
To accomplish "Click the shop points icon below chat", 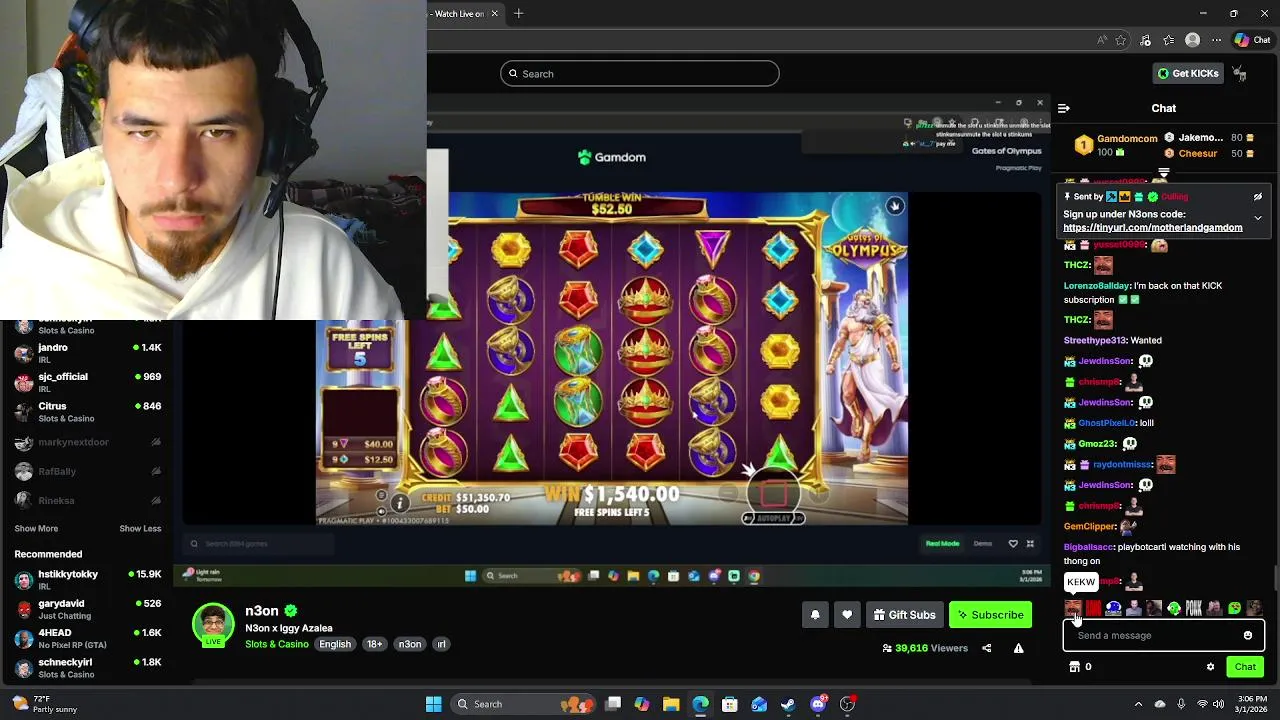I will tap(1075, 667).
